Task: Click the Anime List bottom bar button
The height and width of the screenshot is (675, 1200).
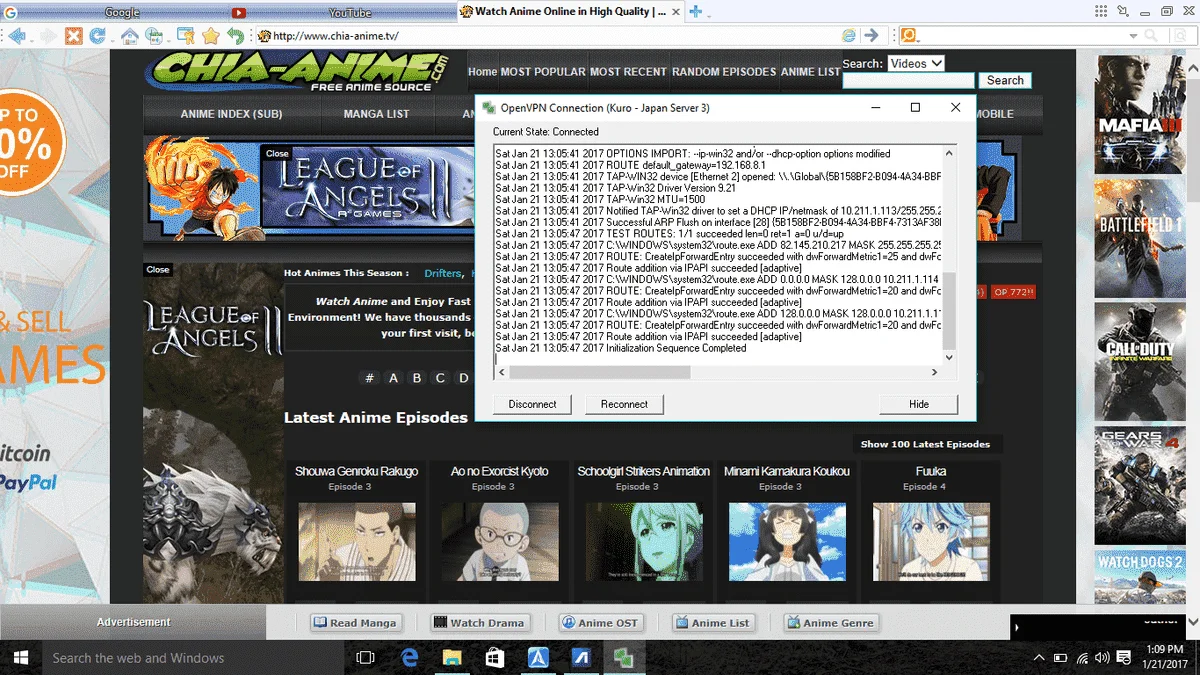Action: tap(712, 622)
